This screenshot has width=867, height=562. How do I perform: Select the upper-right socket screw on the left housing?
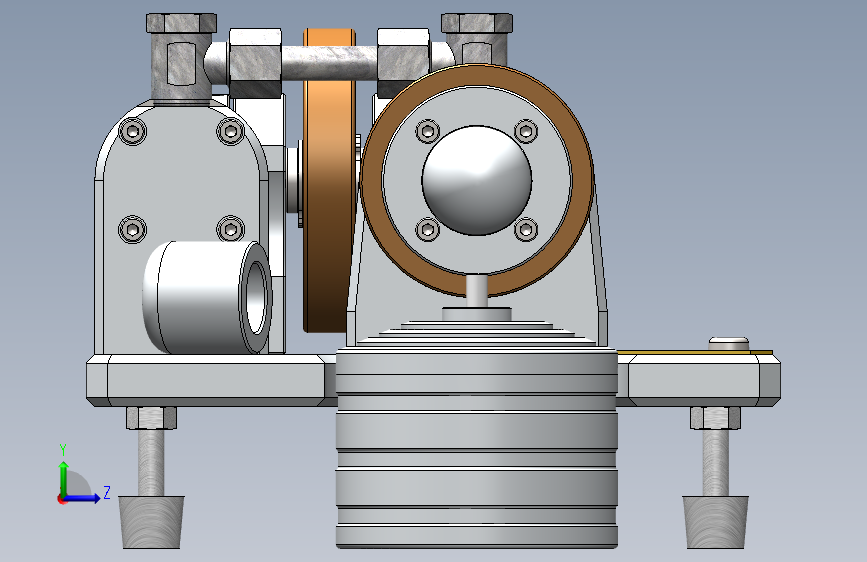tap(230, 132)
